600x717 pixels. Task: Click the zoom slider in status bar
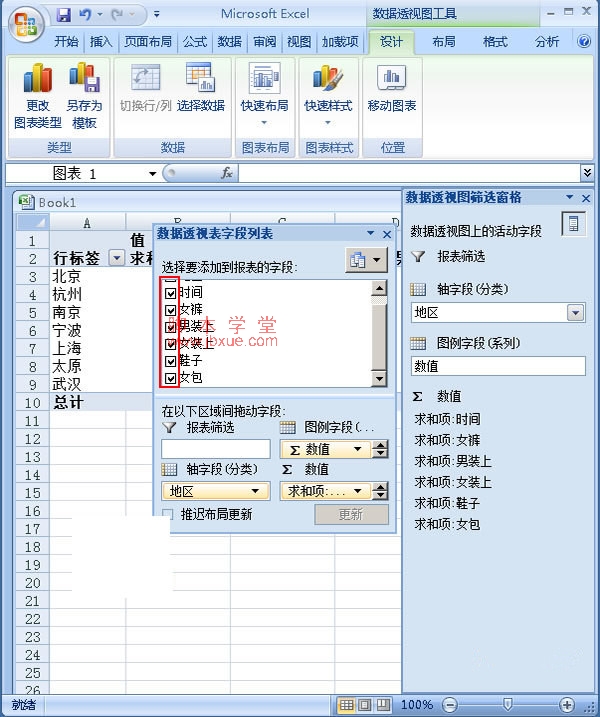(508, 705)
